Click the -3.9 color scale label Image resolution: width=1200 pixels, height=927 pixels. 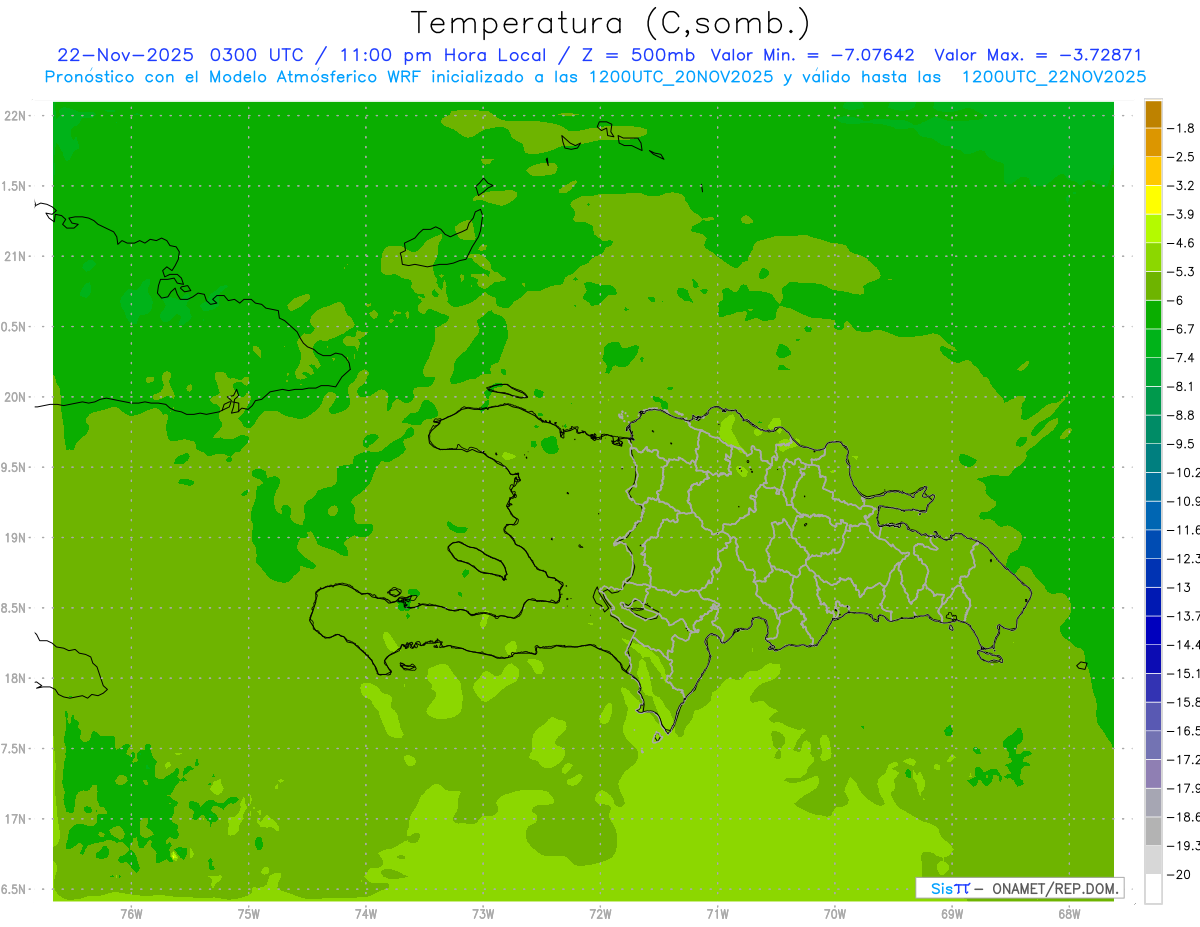[1182, 214]
